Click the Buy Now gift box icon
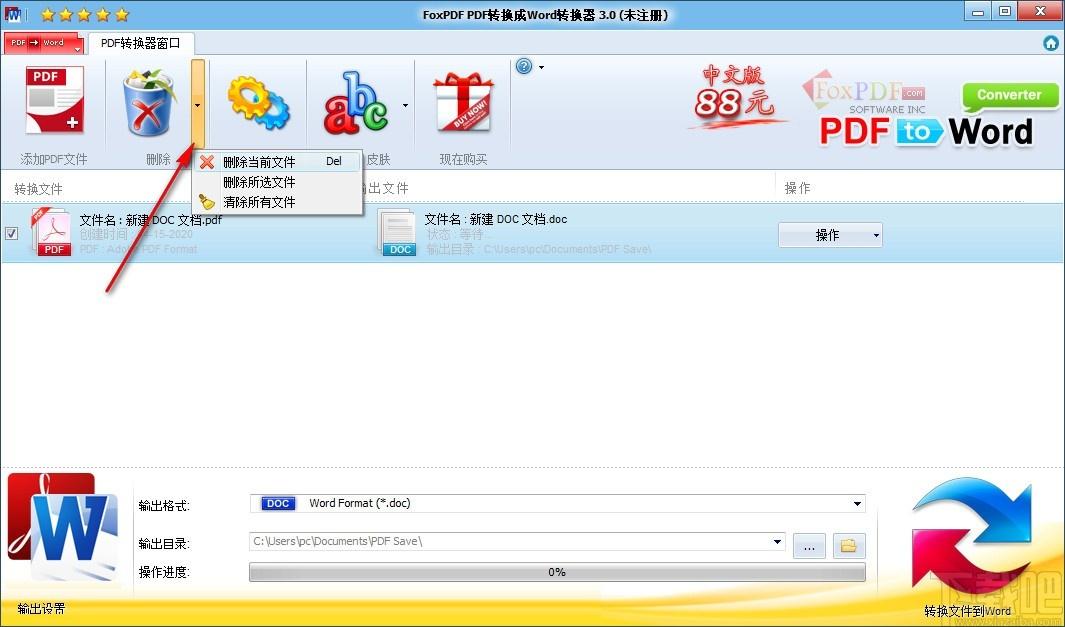 pos(463,102)
